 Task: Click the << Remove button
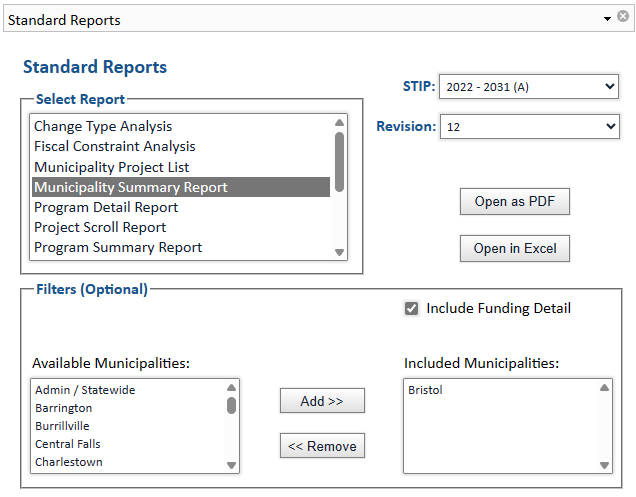322,446
